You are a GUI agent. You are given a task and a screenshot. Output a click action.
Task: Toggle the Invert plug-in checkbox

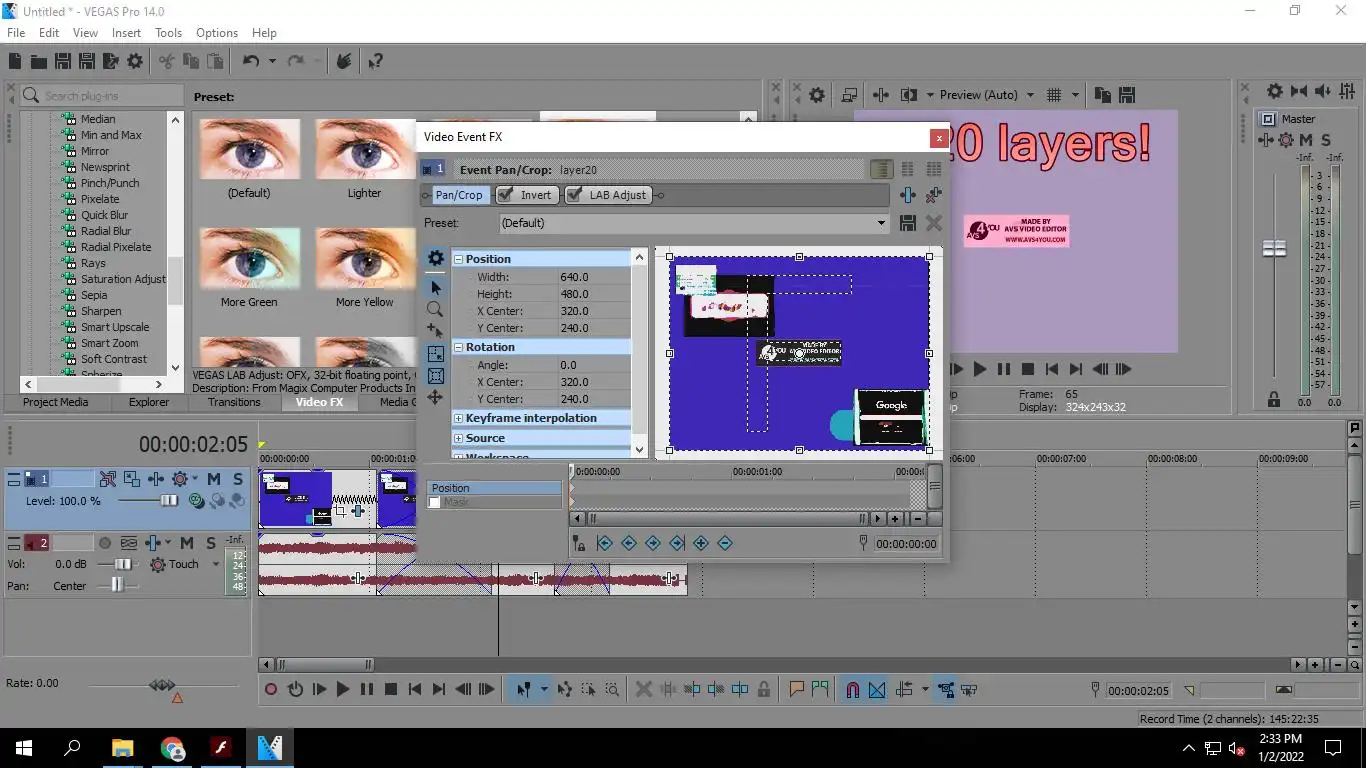click(506, 195)
